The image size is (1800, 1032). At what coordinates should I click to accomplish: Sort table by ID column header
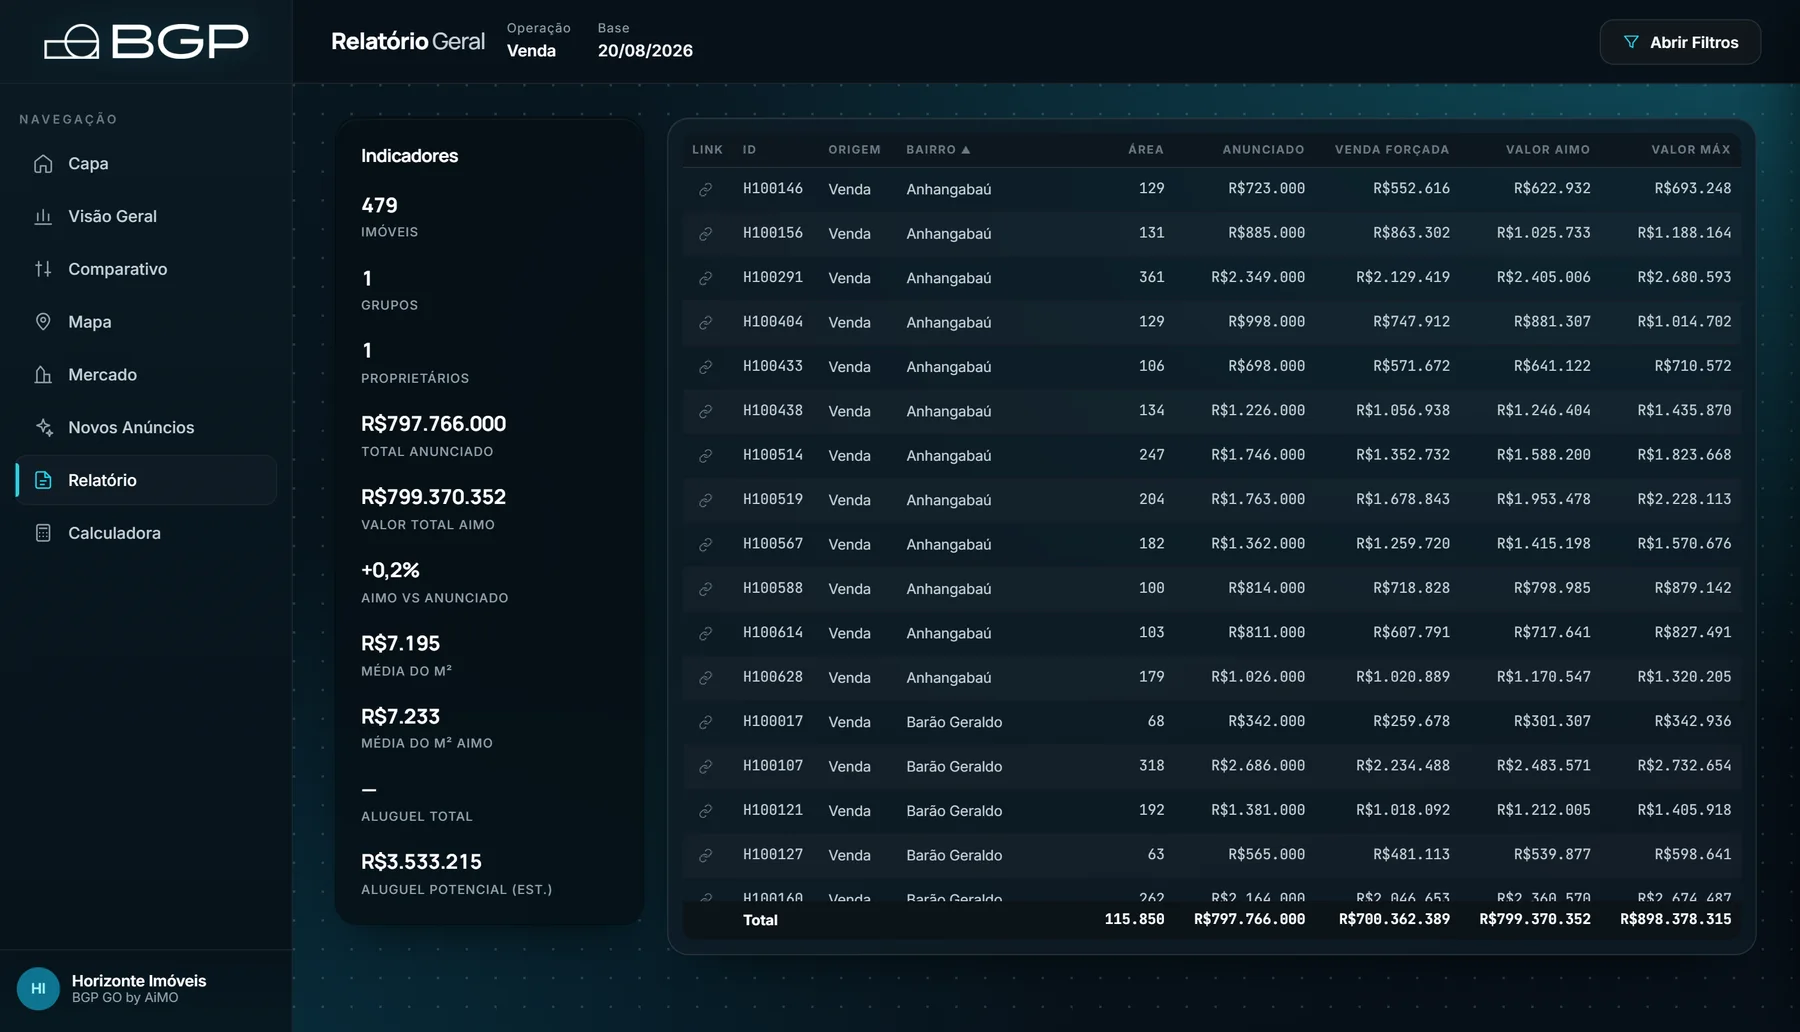tap(749, 149)
